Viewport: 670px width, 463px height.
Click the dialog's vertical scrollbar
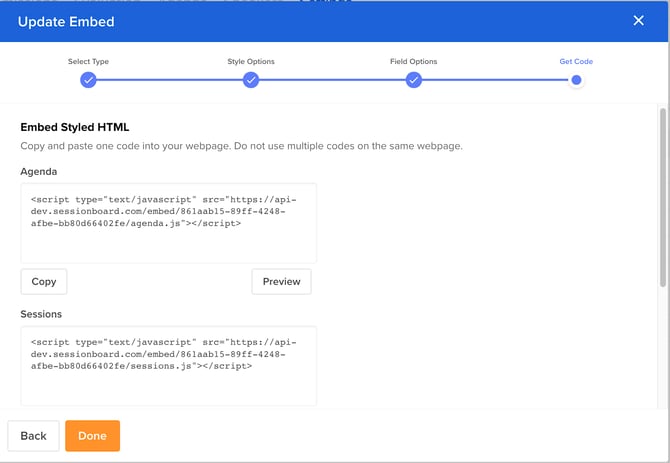pos(662,200)
